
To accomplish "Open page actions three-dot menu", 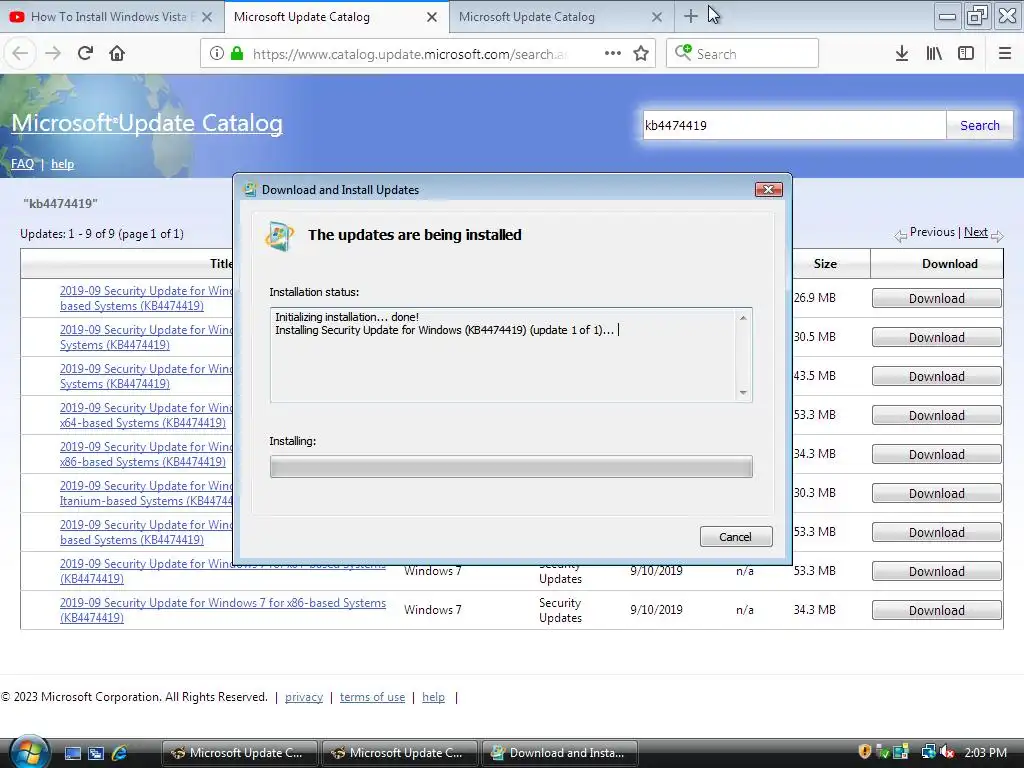I will (x=613, y=54).
